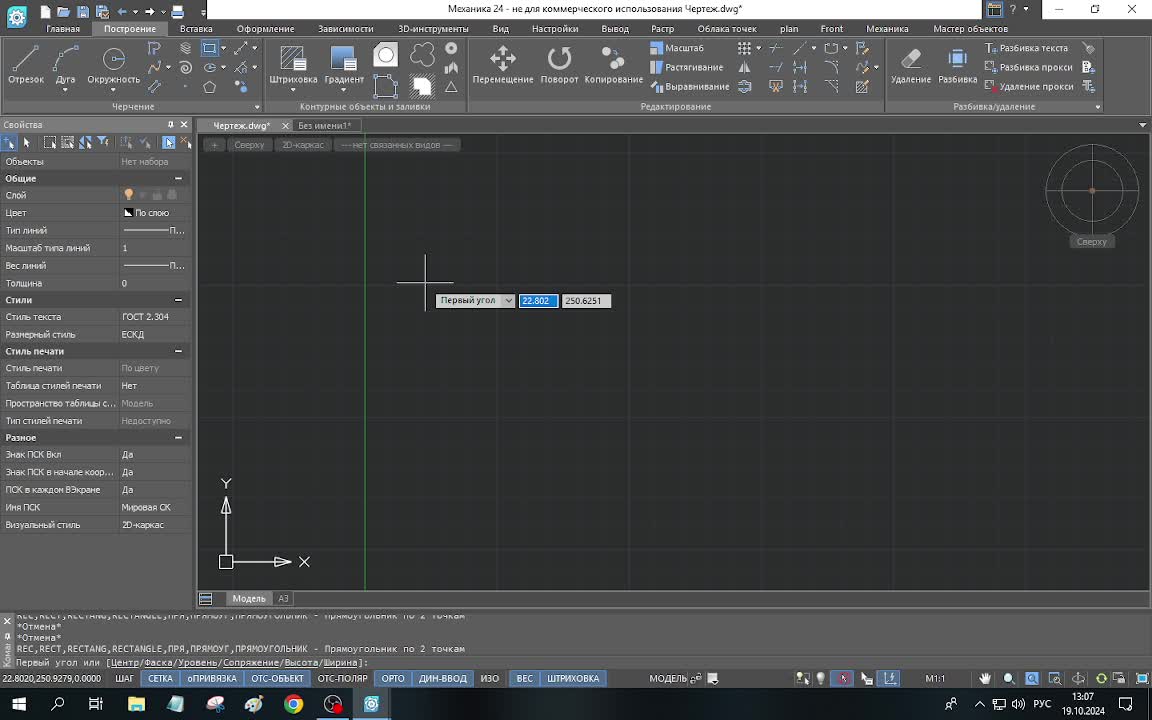Toggle ОТС-ОБЪЕКТ object tracking

(x=277, y=678)
